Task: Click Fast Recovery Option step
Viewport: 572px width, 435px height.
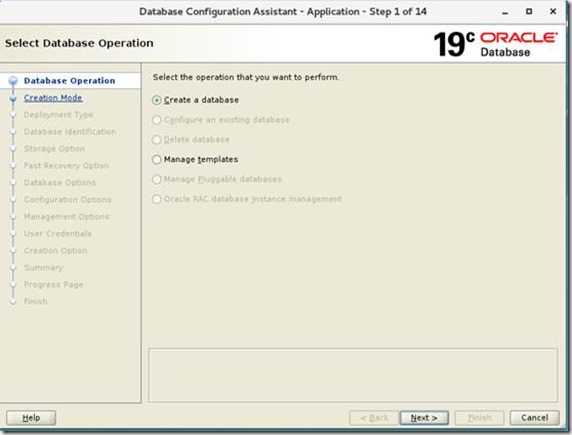Action: pyautogui.click(x=66, y=166)
